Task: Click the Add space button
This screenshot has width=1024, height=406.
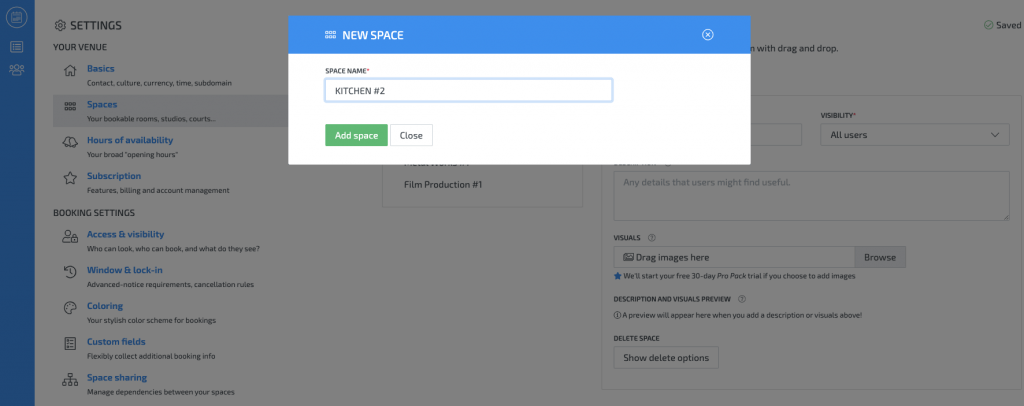Action: point(356,135)
